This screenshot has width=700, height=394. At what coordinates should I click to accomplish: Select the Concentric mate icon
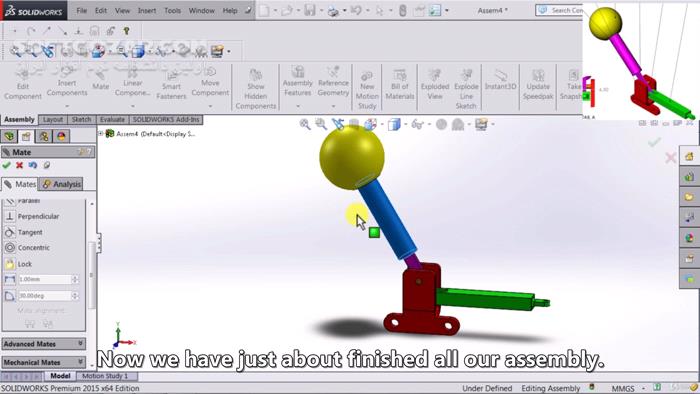point(9,248)
